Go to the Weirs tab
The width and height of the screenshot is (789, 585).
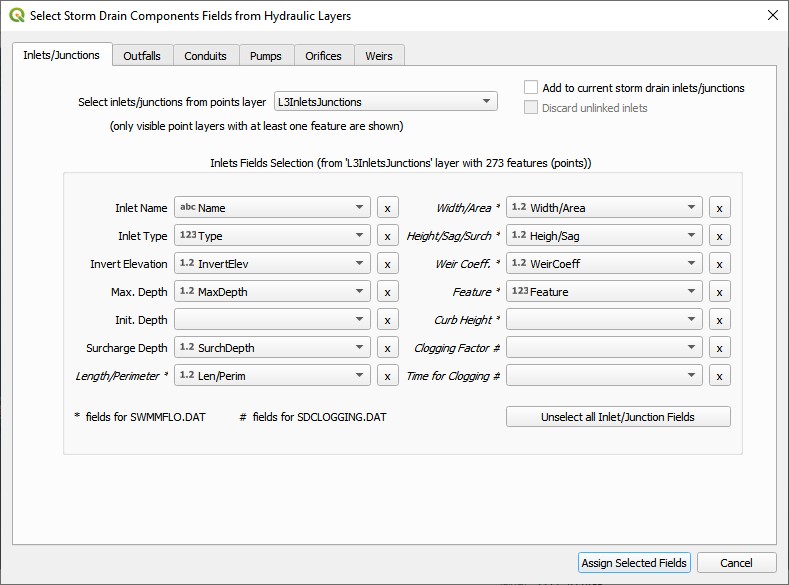(379, 56)
